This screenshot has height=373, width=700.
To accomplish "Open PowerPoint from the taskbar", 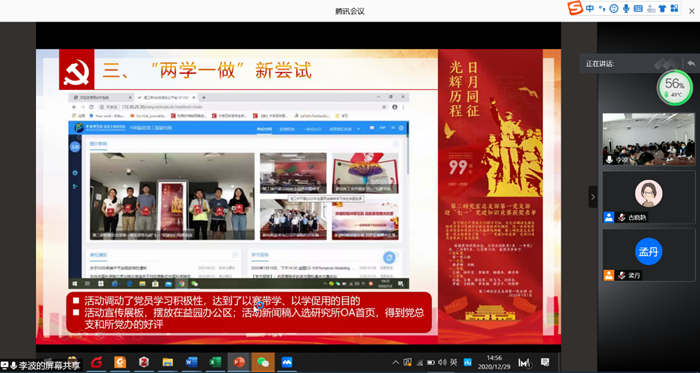I will 239,362.
